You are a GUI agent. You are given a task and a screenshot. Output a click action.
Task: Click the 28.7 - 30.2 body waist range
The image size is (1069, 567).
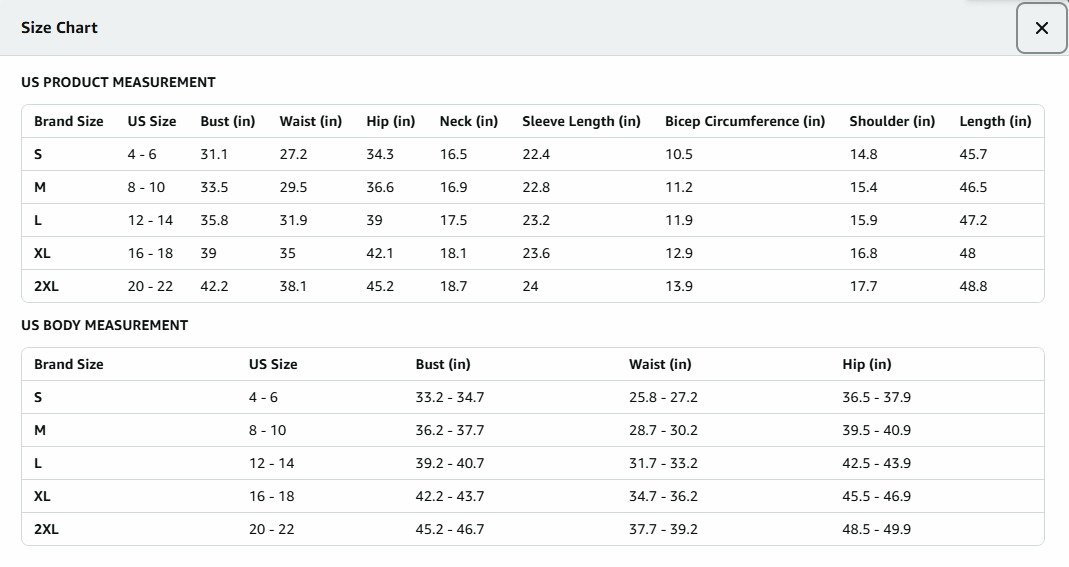663,430
